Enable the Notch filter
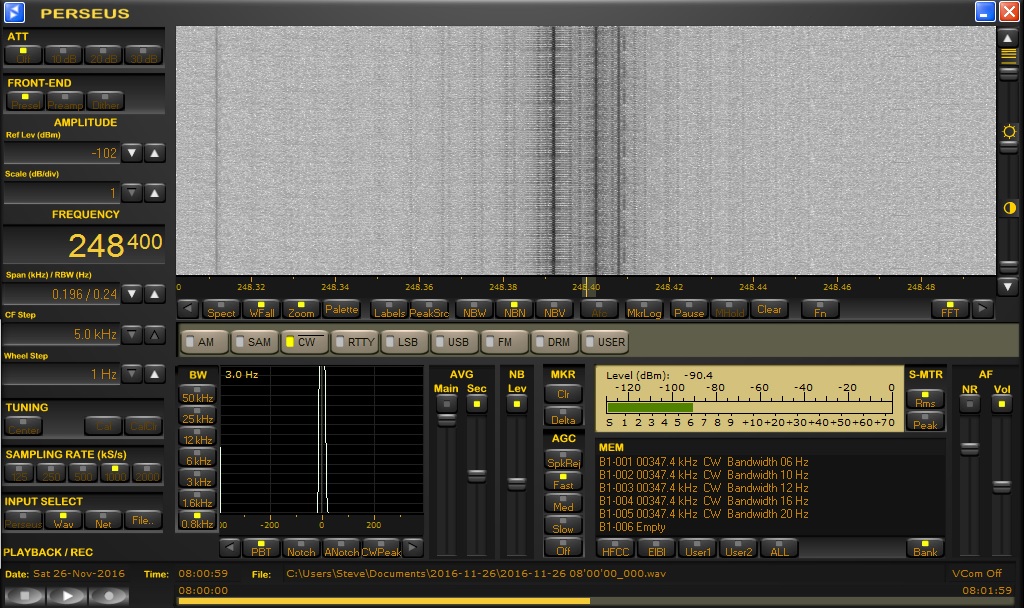The height and width of the screenshot is (608, 1024). click(x=301, y=547)
